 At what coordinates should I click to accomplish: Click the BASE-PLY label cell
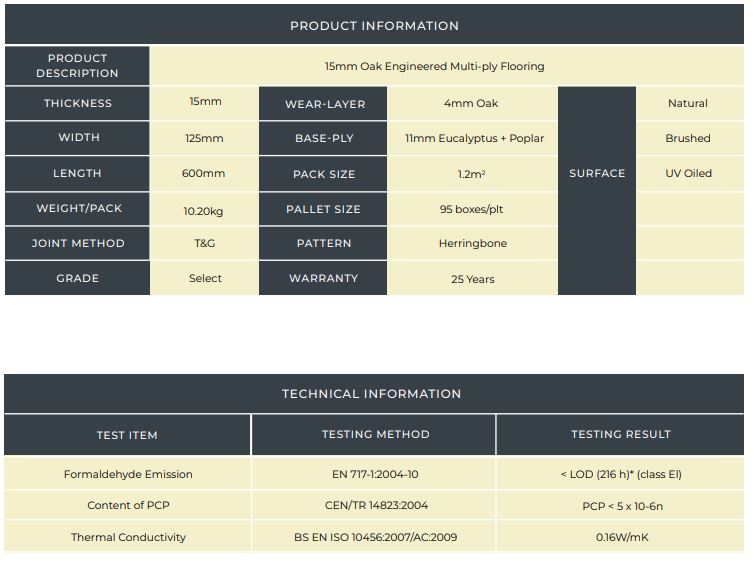pos(324,139)
